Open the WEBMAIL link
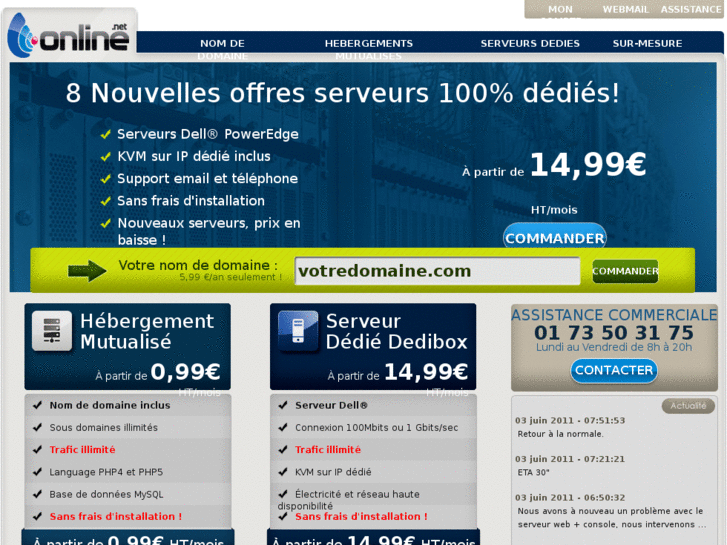The height and width of the screenshot is (545, 727). pyautogui.click(x=625, y=9)
